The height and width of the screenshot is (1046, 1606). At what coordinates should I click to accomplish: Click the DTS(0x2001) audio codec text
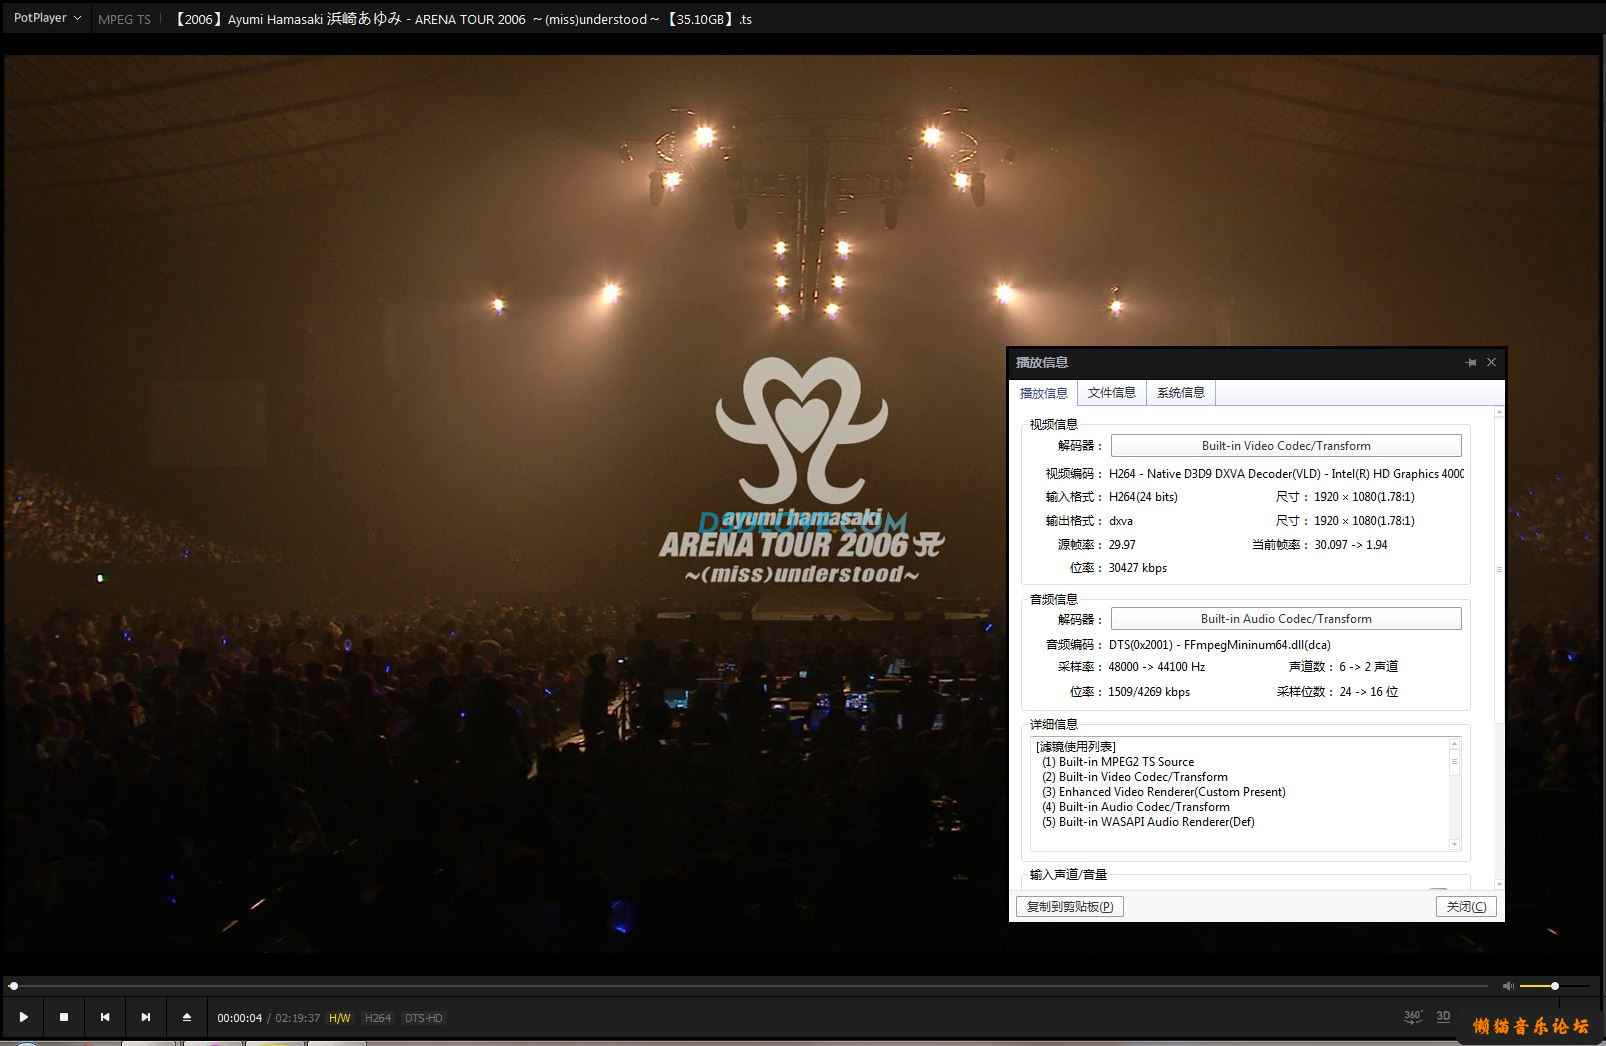click(1220, 645)
